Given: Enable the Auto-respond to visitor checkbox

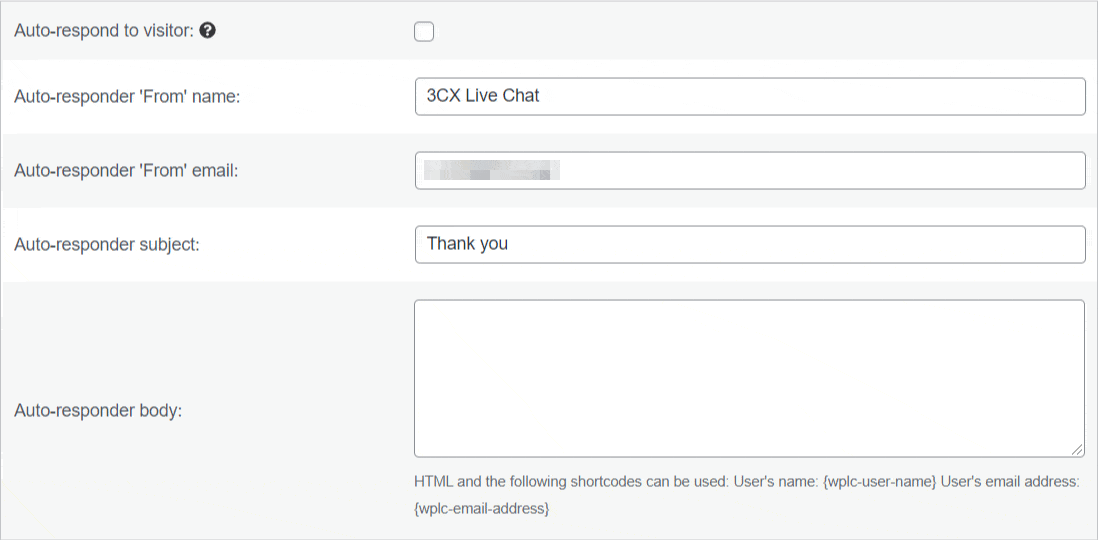Looking at the screenshot, I should (424, 32).
